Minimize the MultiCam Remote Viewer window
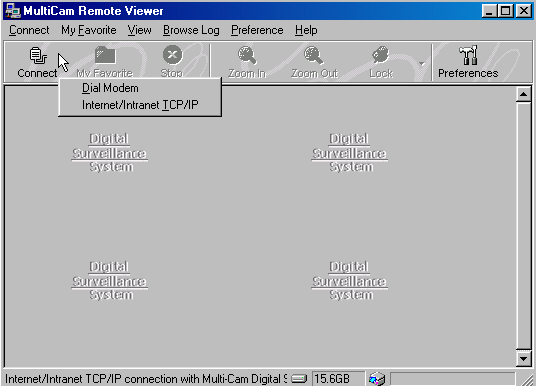The image size is (536, 386). click(x=490, y=11)
